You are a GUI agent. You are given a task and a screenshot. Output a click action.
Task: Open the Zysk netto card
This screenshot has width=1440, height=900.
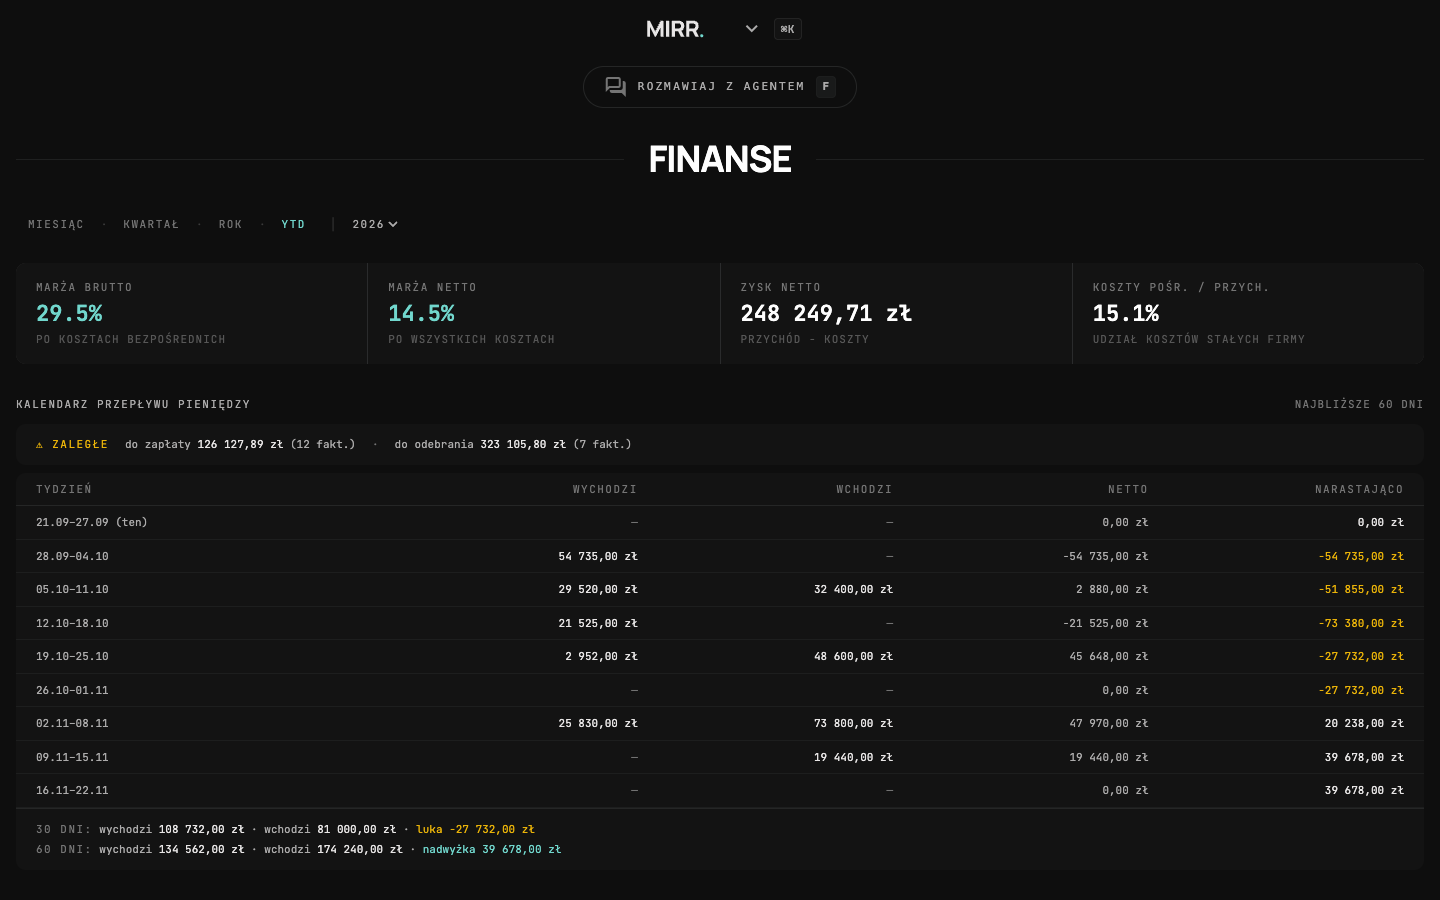tap(896, 313)
